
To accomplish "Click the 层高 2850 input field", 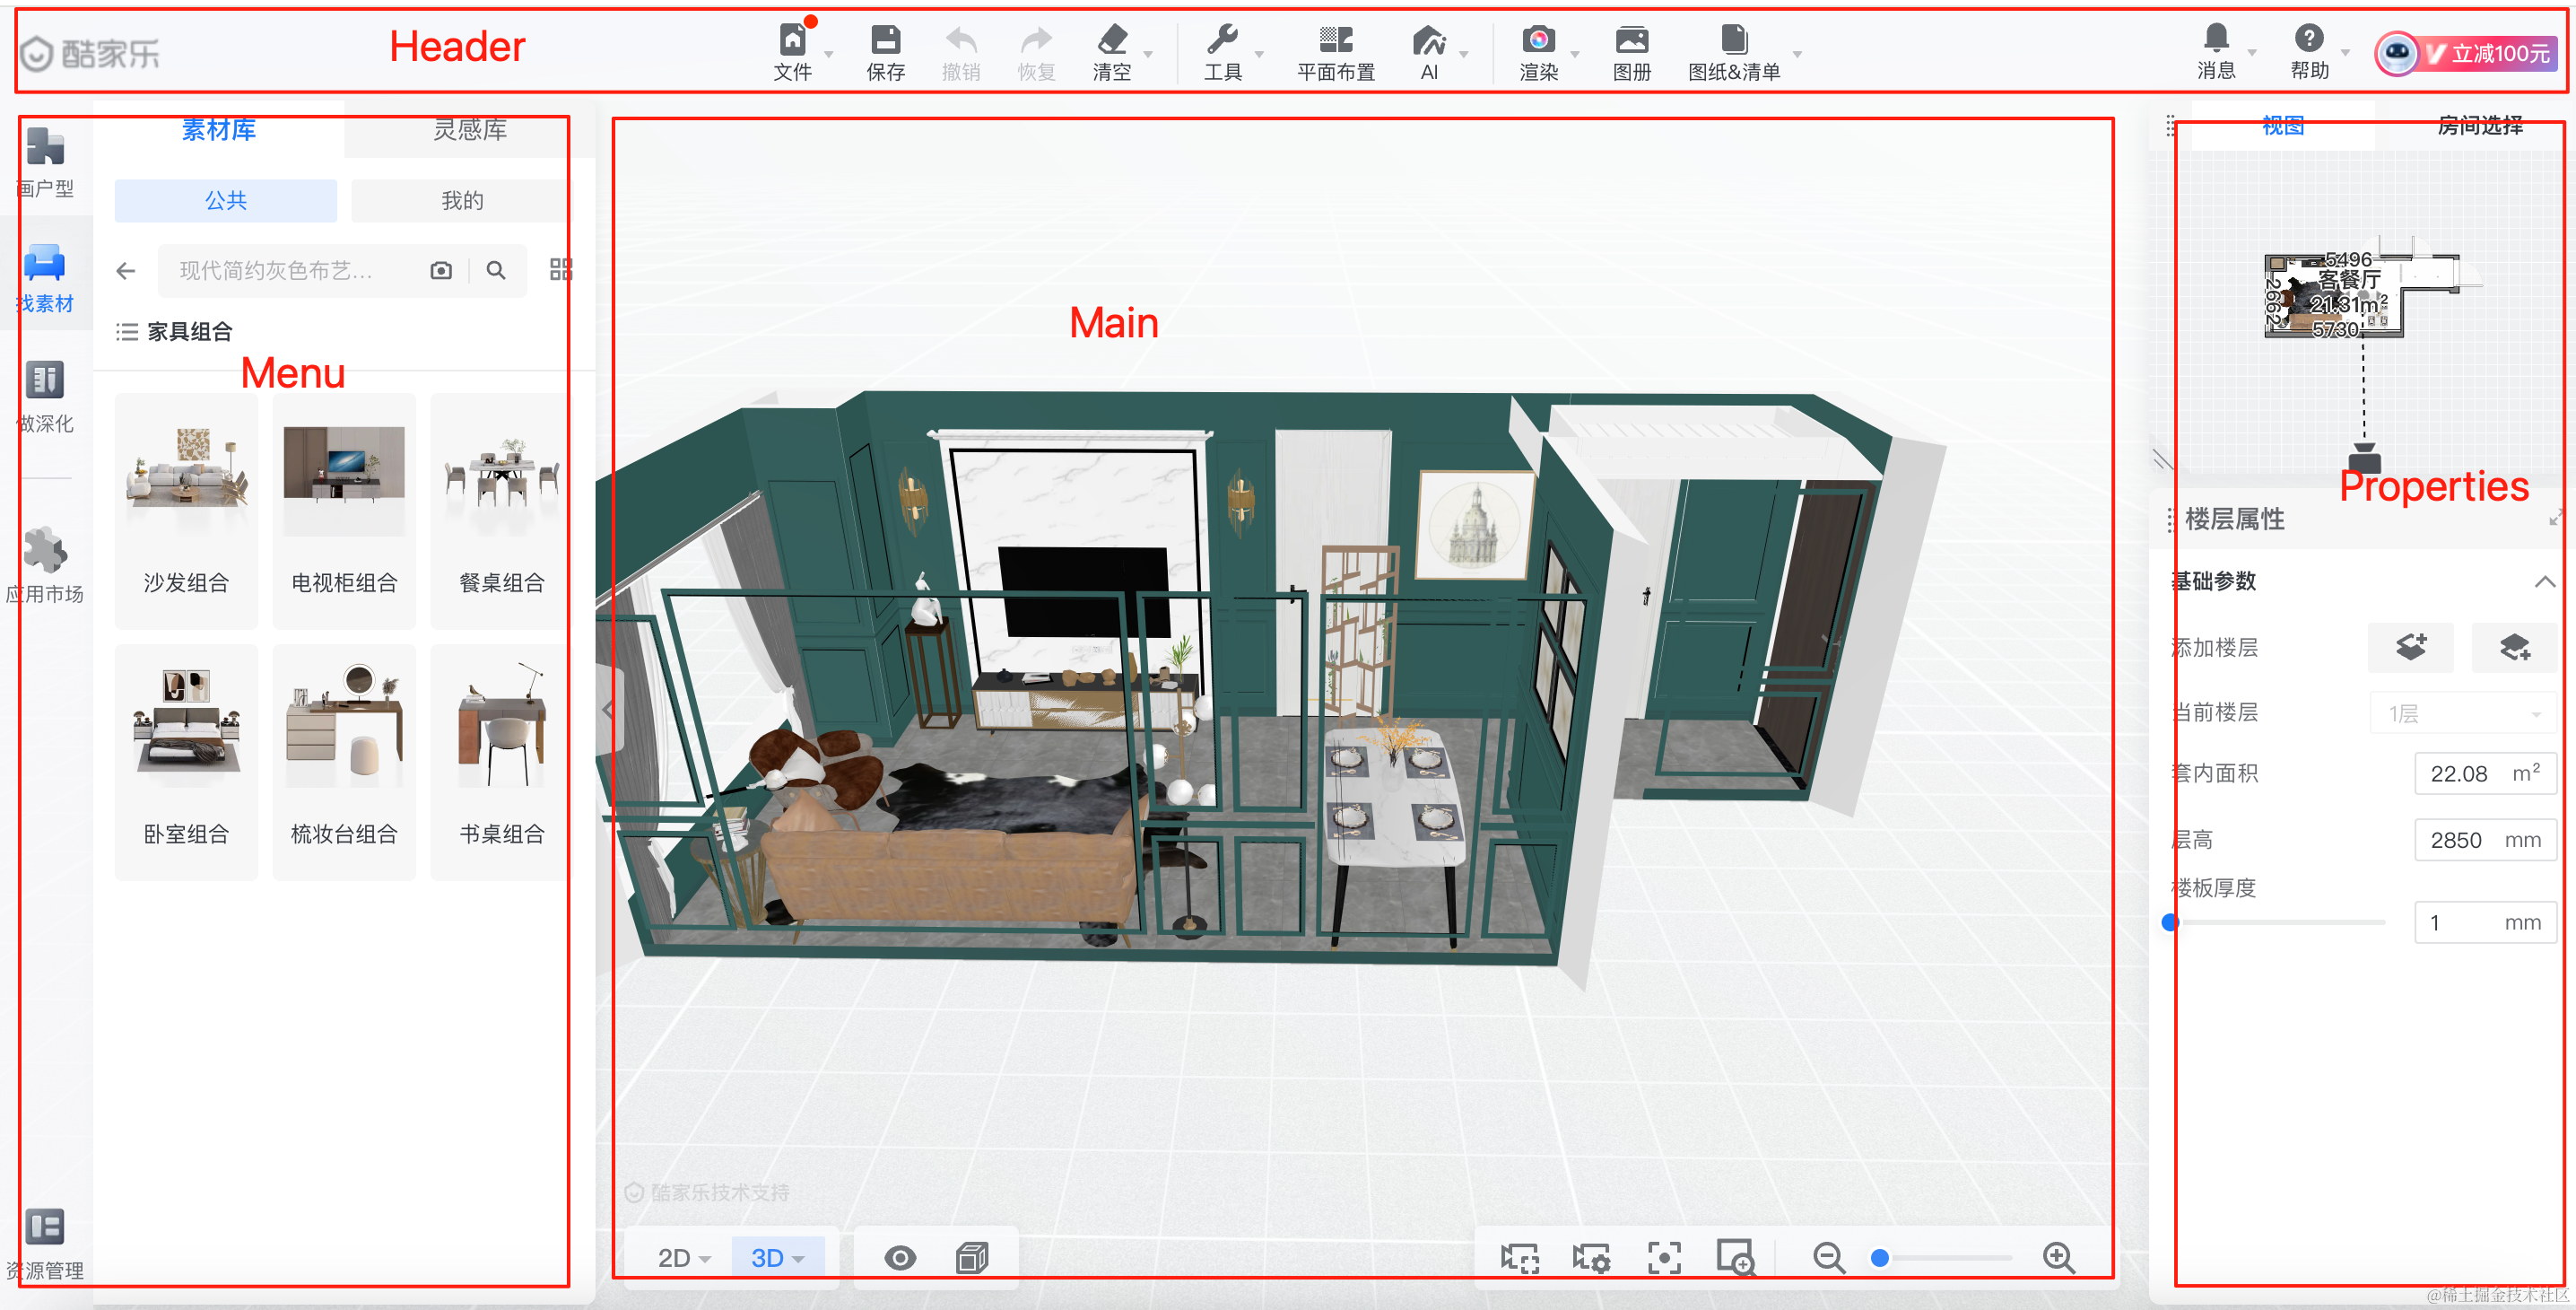I will click(2485, 840).
